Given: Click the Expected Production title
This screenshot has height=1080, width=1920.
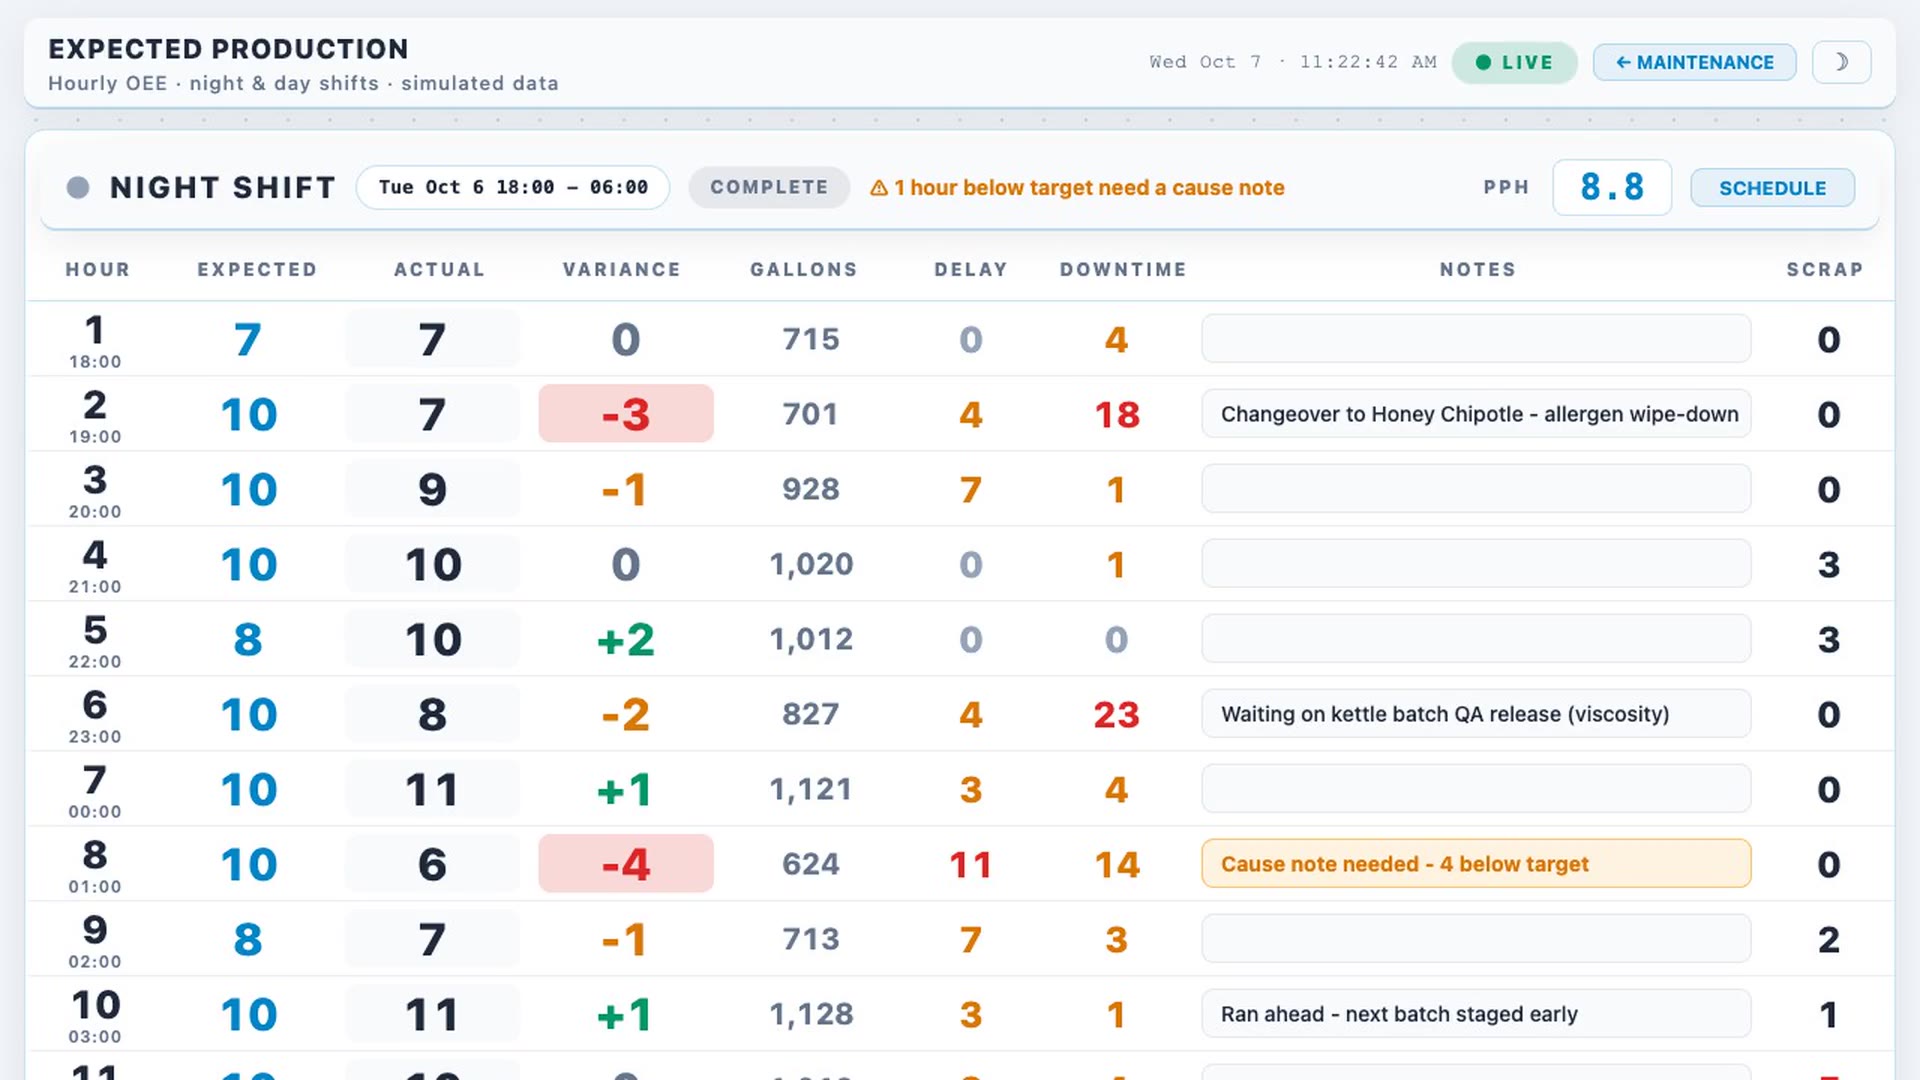Looking at the screenshot, I should (228, 49).
